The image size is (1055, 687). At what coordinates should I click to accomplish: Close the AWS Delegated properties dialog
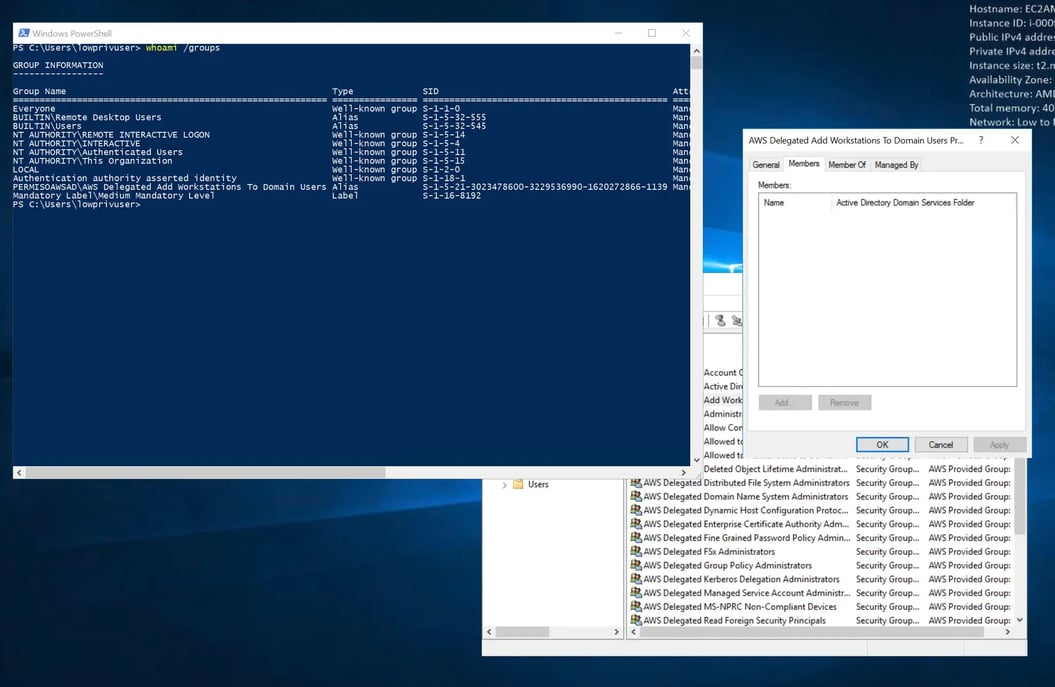pyautogui.click(x=1015, y=140)
